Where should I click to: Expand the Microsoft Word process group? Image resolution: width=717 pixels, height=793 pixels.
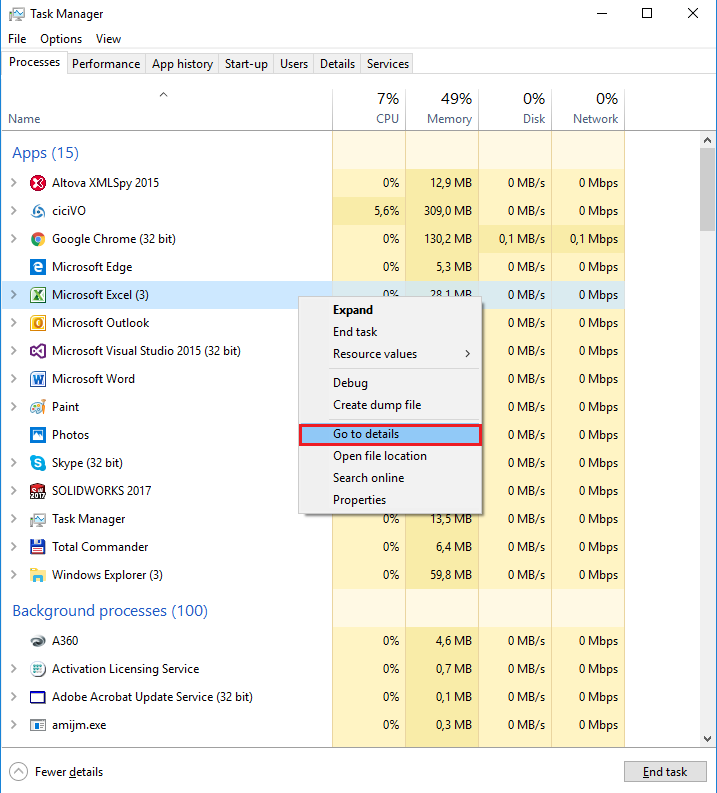[13, 379]
